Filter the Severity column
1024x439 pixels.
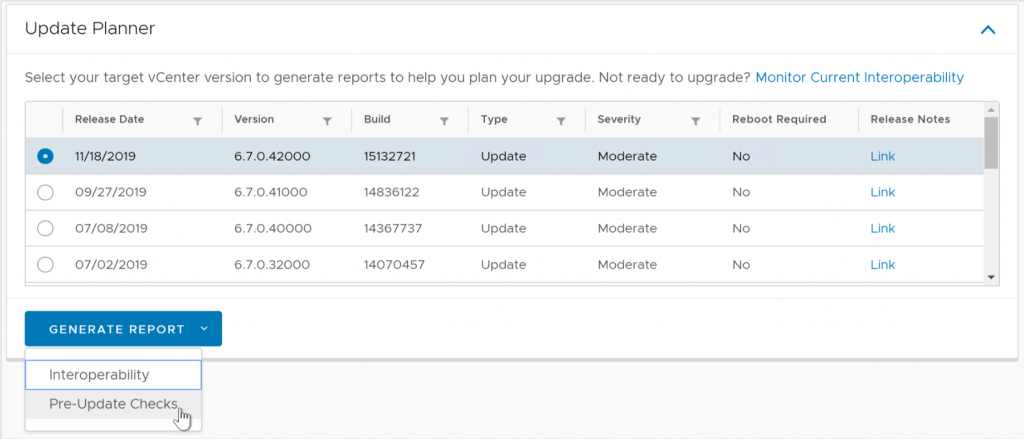point(696,121)
